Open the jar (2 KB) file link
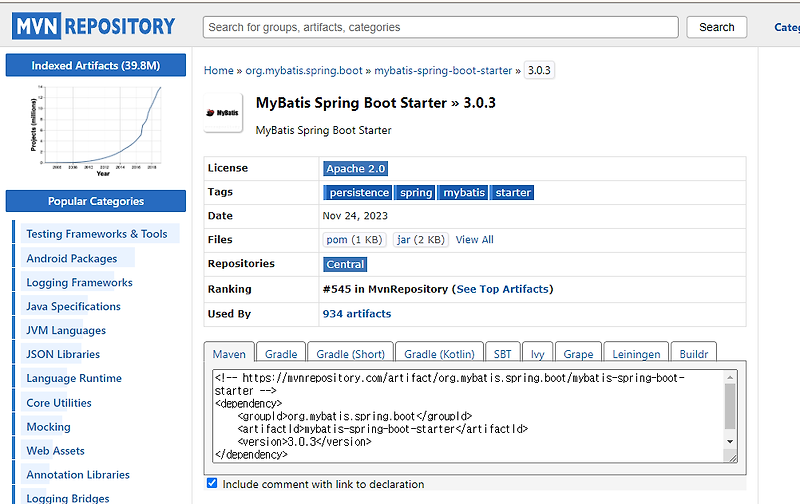The image size is (800, 504). click(x=421, y=240)
